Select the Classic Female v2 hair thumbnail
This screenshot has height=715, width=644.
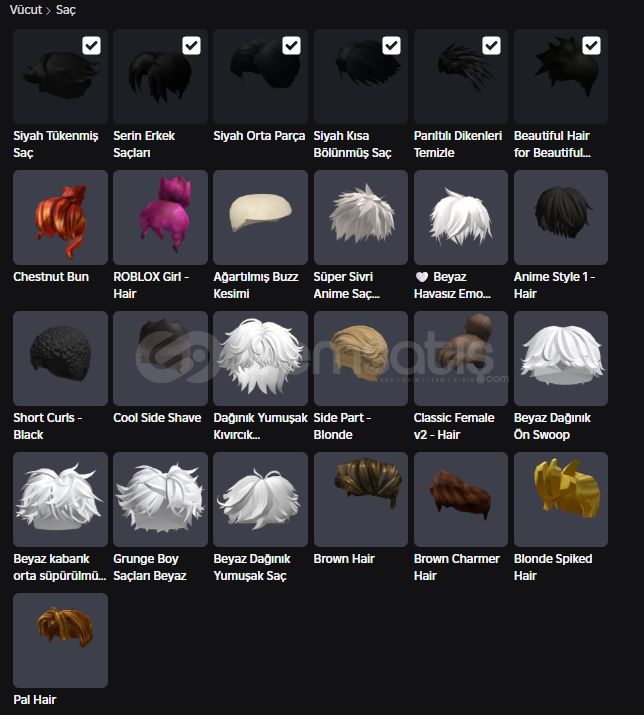461,358
